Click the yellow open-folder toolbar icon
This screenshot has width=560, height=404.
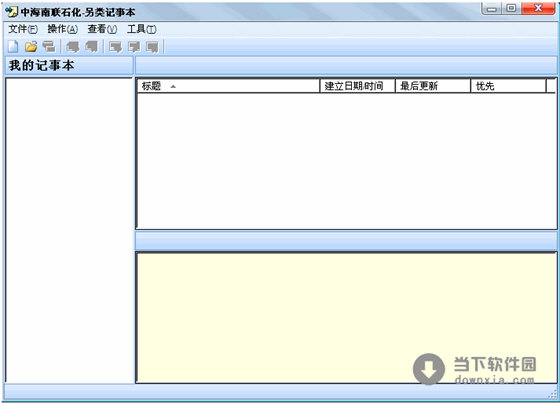pyautogui.click(x=31, y=46)
